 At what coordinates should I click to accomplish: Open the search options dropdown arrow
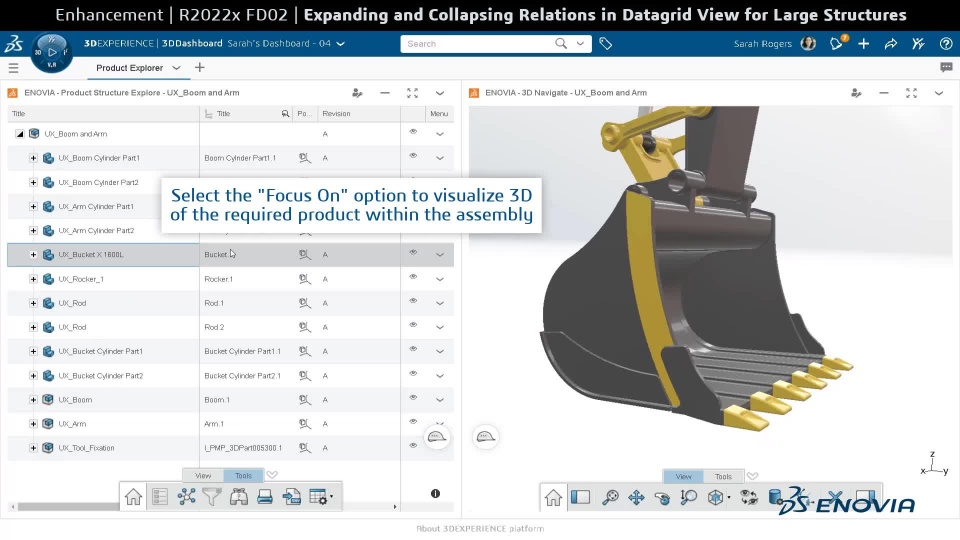point(580,43)
